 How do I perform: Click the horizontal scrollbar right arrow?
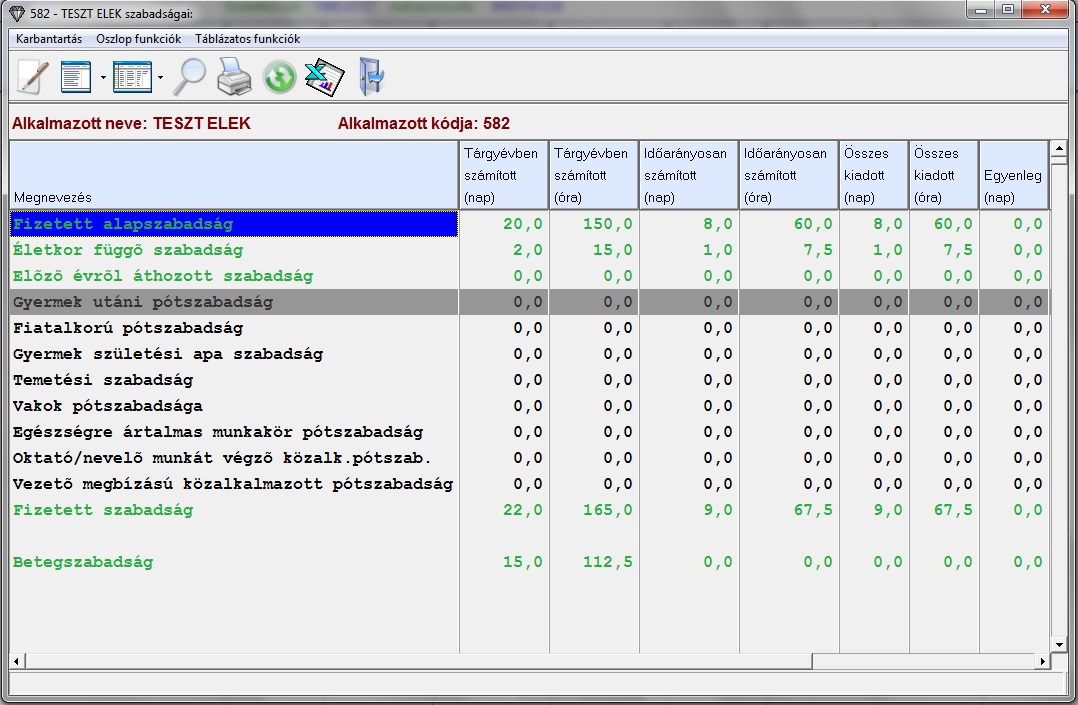pyautogui.click(x=1043, y=661)
